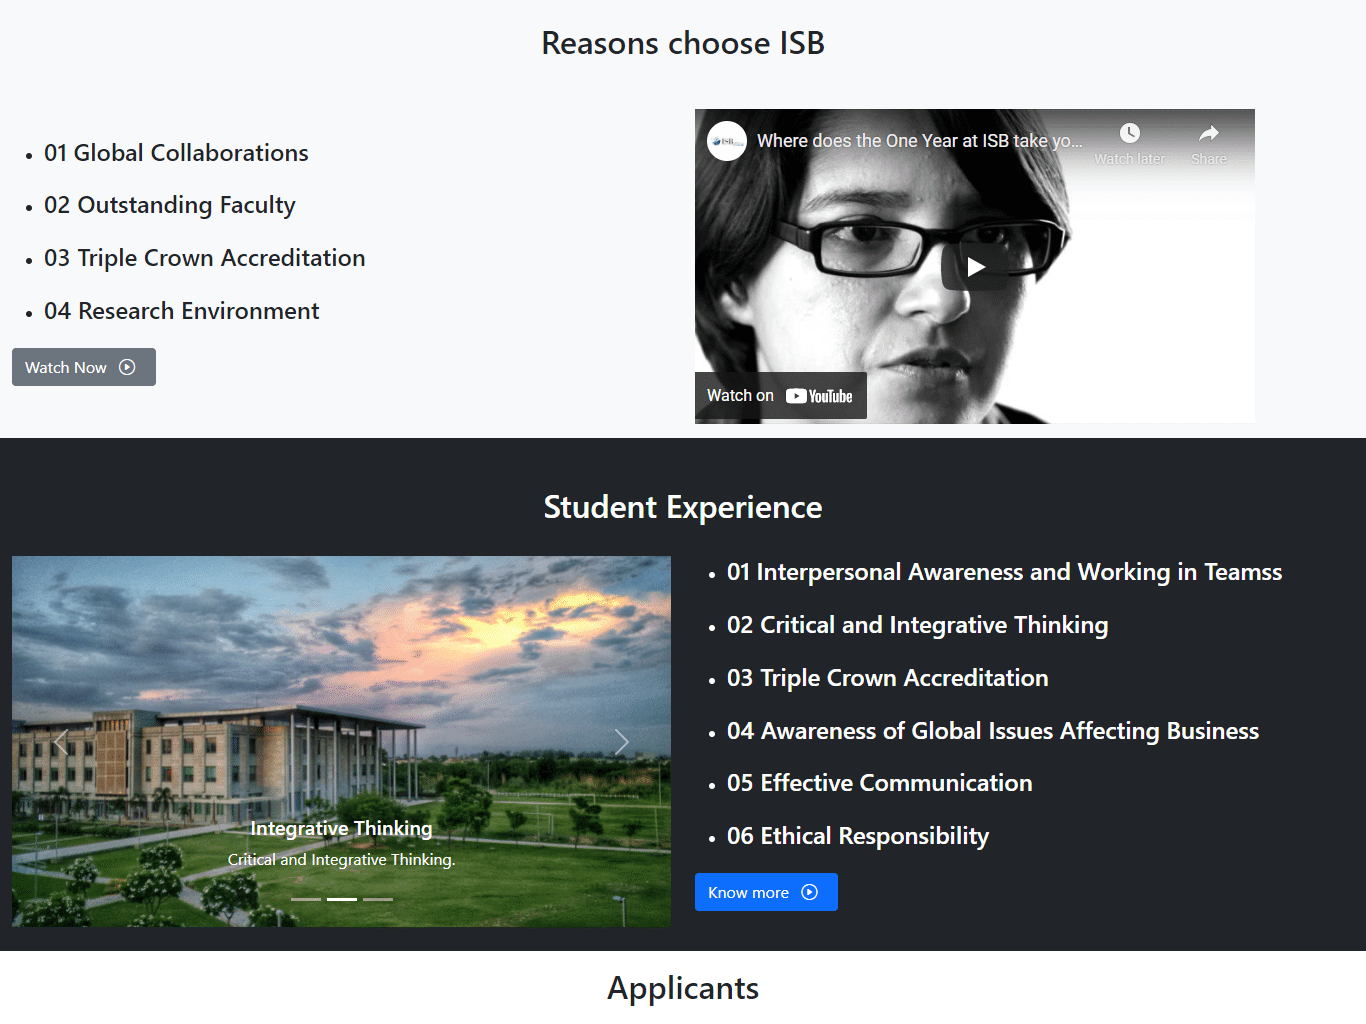Screen dimensions: 1366x1024
Task: Click the Share arrow icon on video
Action: [1209, 133]
